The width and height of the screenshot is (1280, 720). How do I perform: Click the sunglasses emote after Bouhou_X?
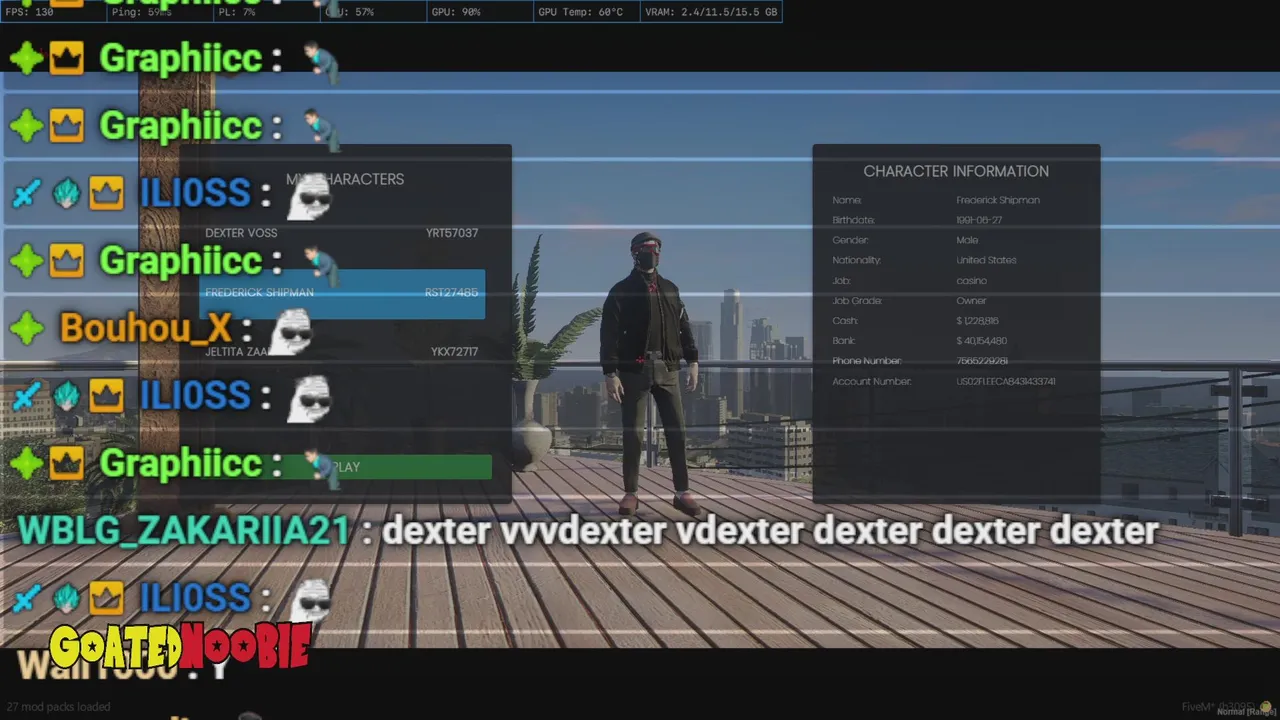[290, 331]
